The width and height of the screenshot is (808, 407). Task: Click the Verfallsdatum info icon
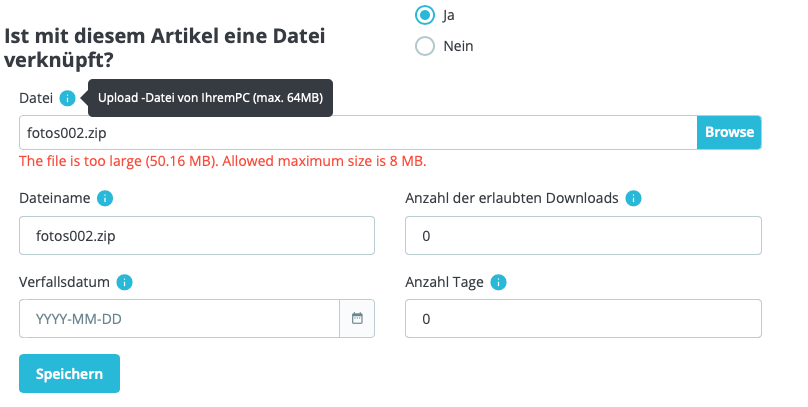124,282
